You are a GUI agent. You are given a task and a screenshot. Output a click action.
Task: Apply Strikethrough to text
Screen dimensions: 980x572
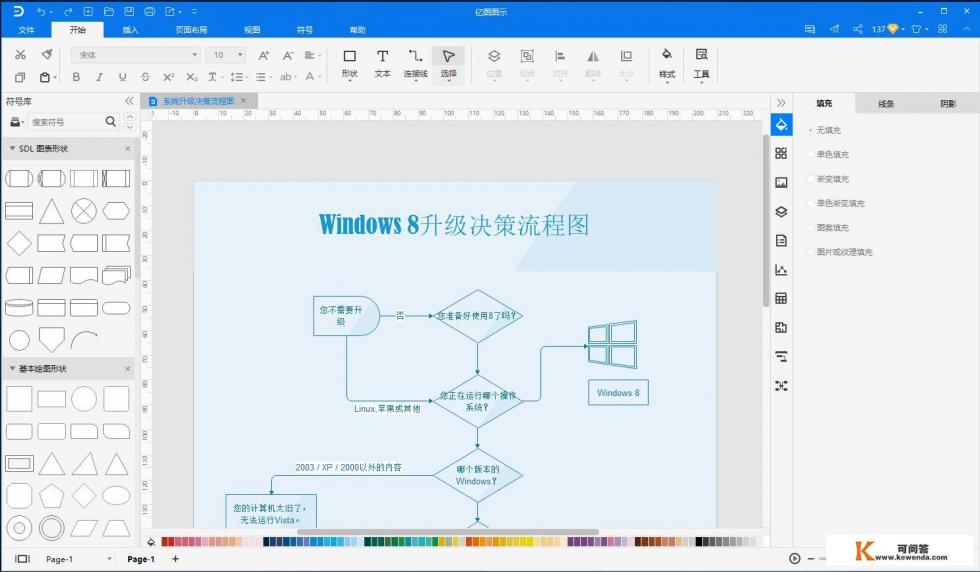145,76
